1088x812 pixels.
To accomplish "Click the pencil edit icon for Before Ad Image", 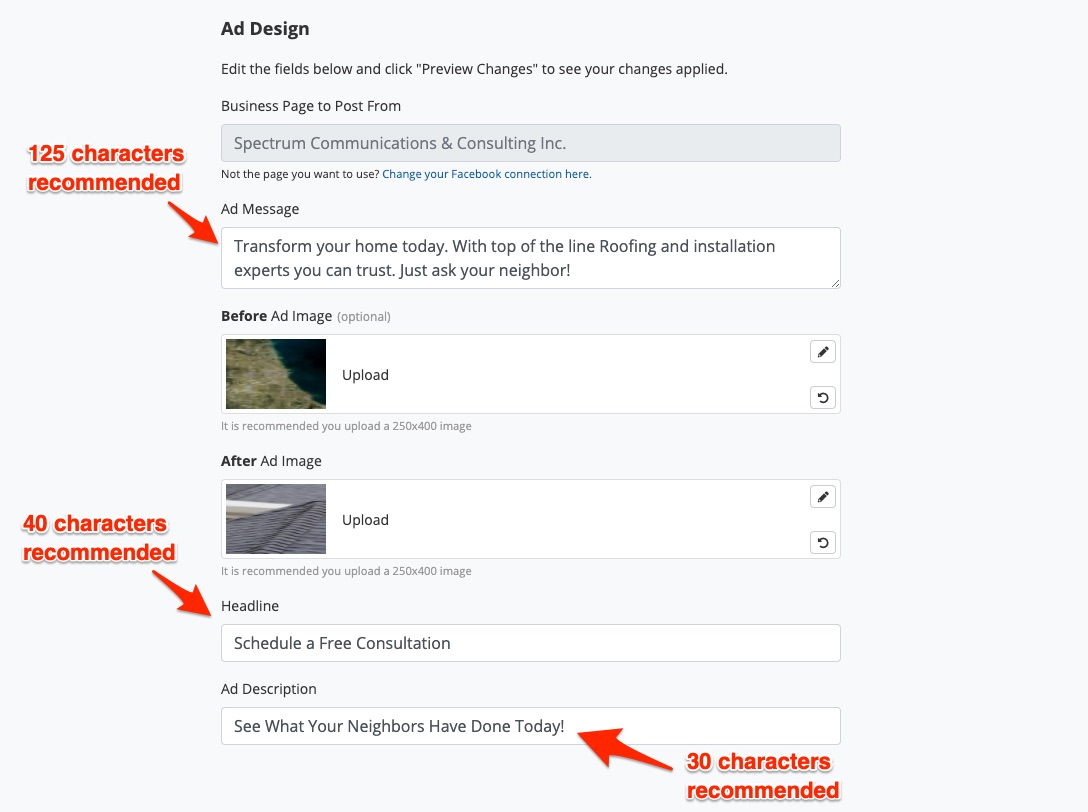I will pyautogui.click(x=823, y=352).
